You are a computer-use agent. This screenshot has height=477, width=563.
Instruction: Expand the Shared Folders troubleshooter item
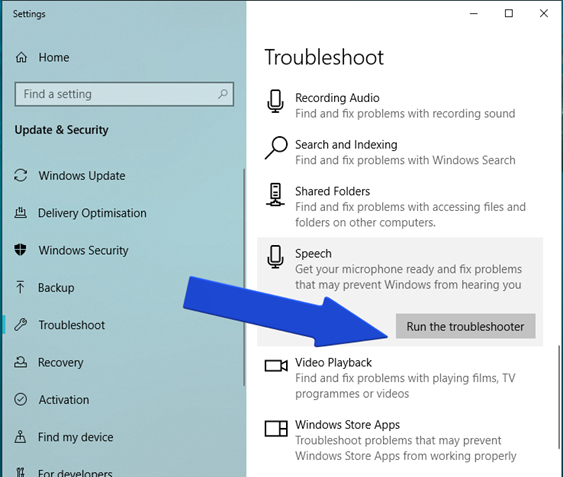pos(400,207)
